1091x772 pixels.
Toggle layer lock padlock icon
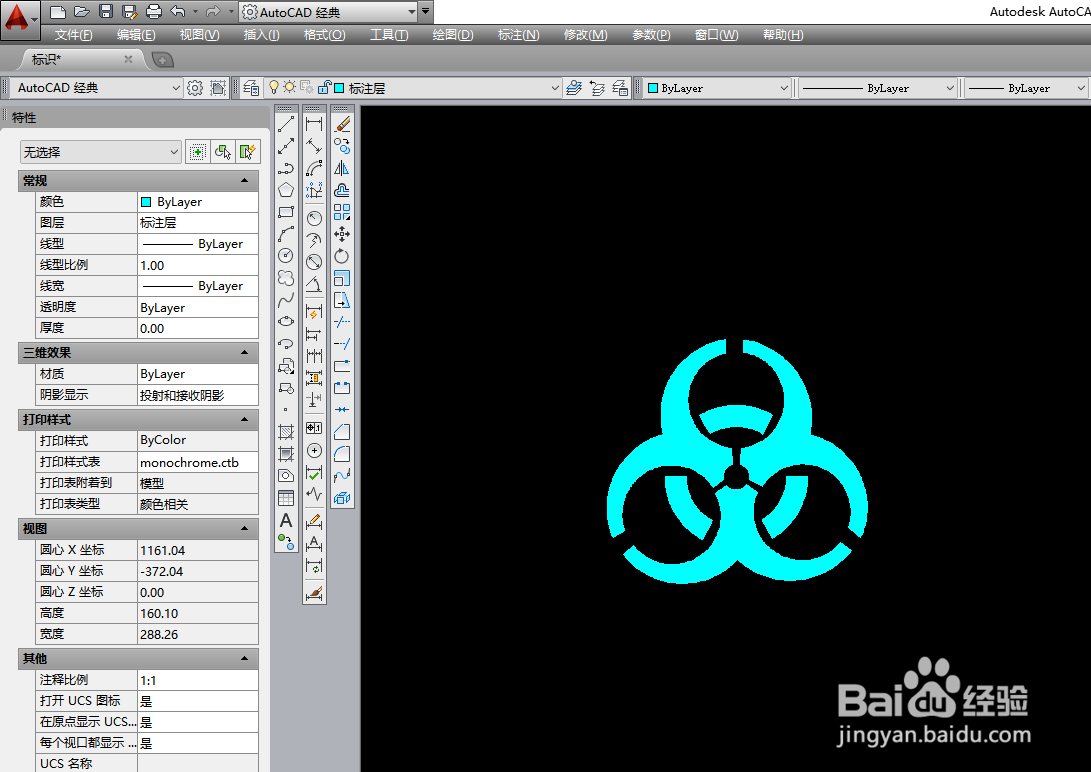tap(324, 88)
